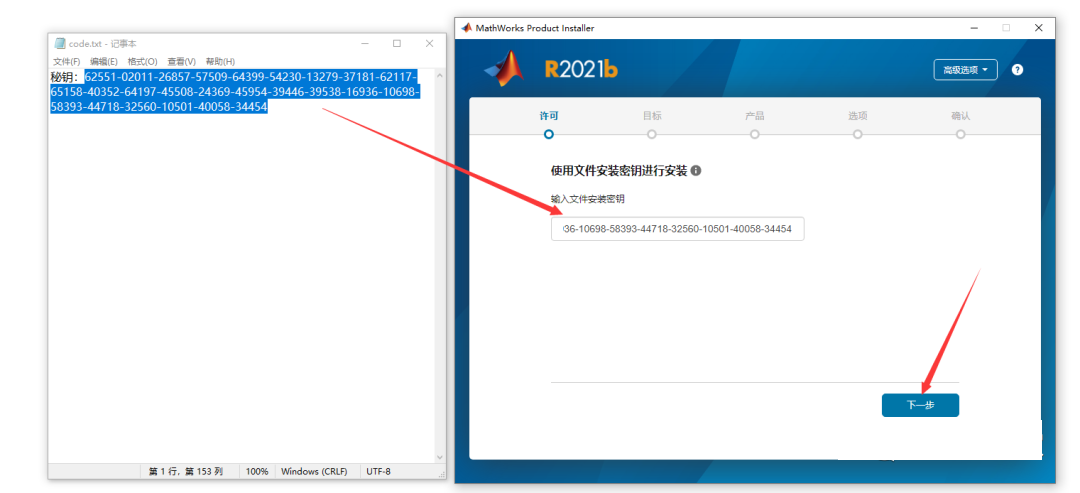The width and height of the screenshot is (1080, 493).
Task: Click the MATLAB logo in the installer header
Action: [506, 69]
